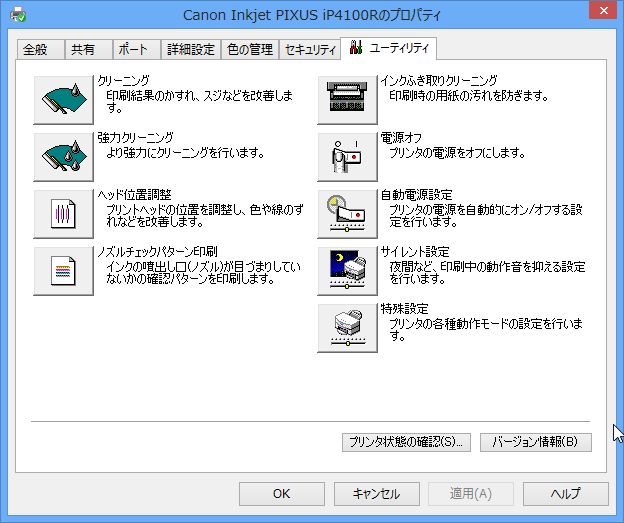Click the インクふき取りクリーニング title text
624x523 pixels.
[x=439, y=81]
